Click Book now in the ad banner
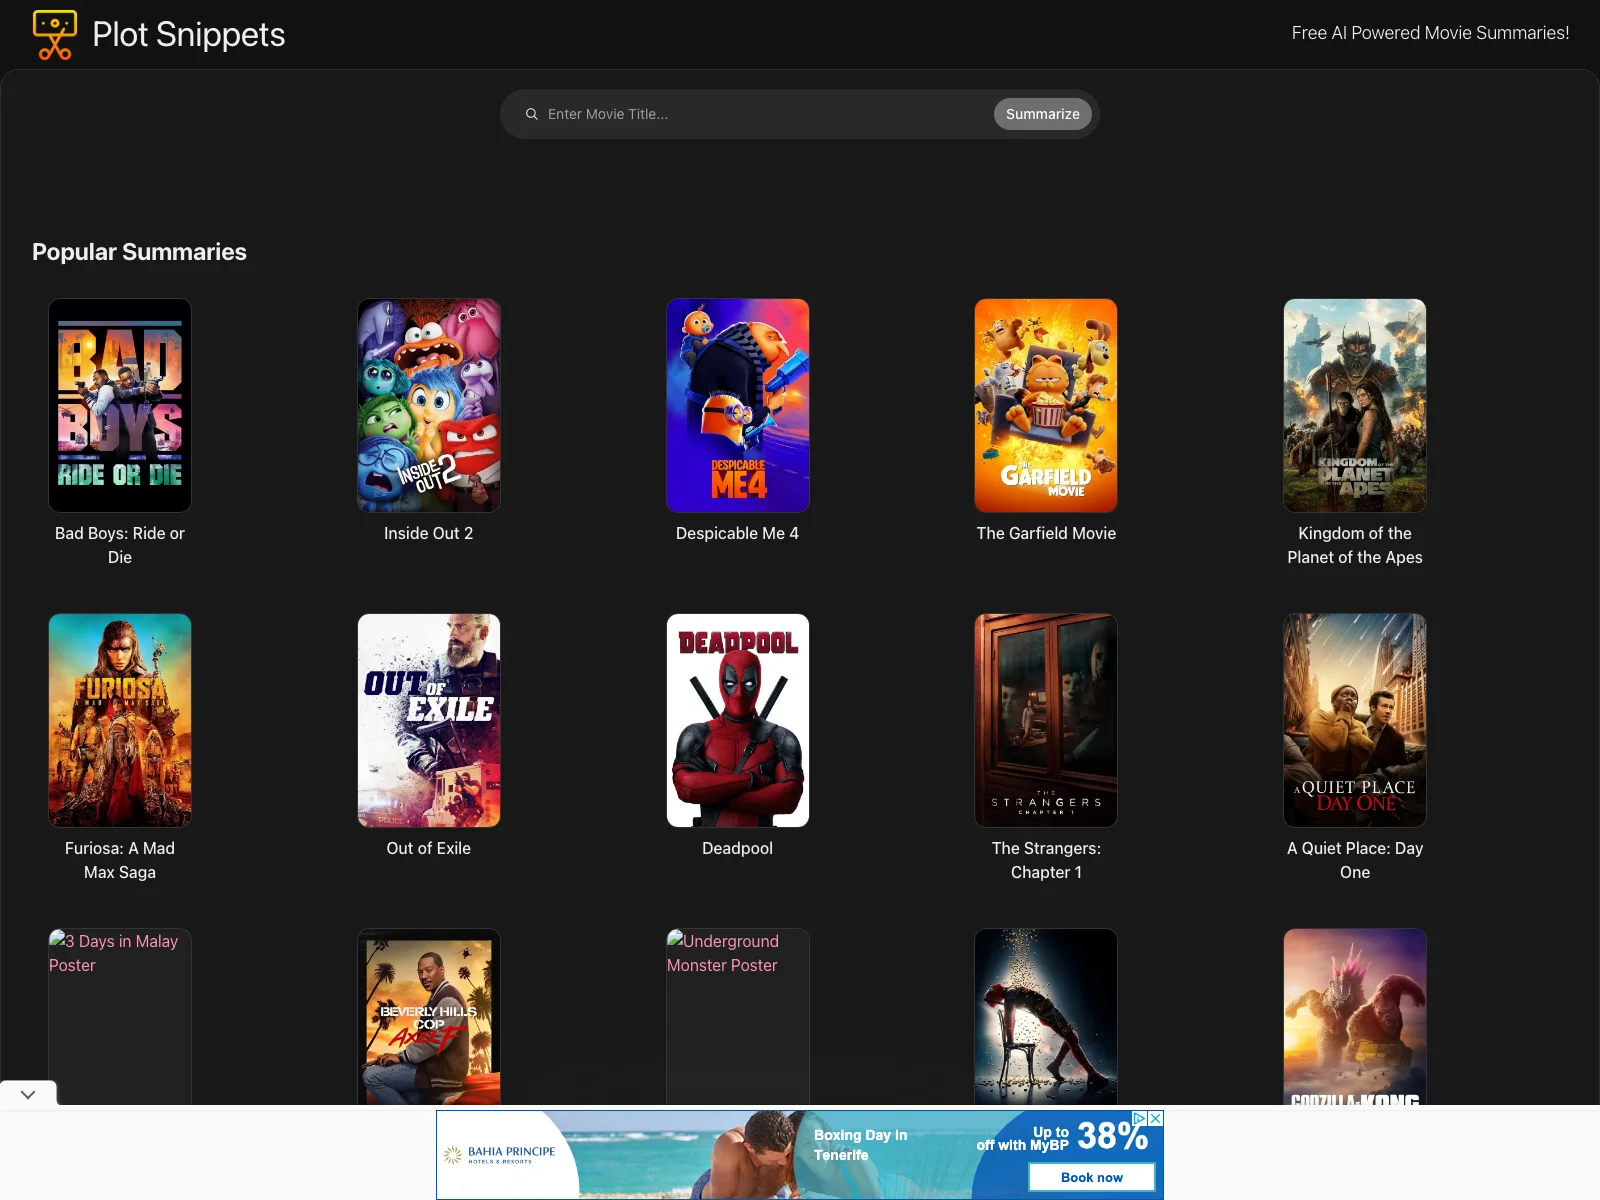 pyautogui.click(x=1092, y=1177)
